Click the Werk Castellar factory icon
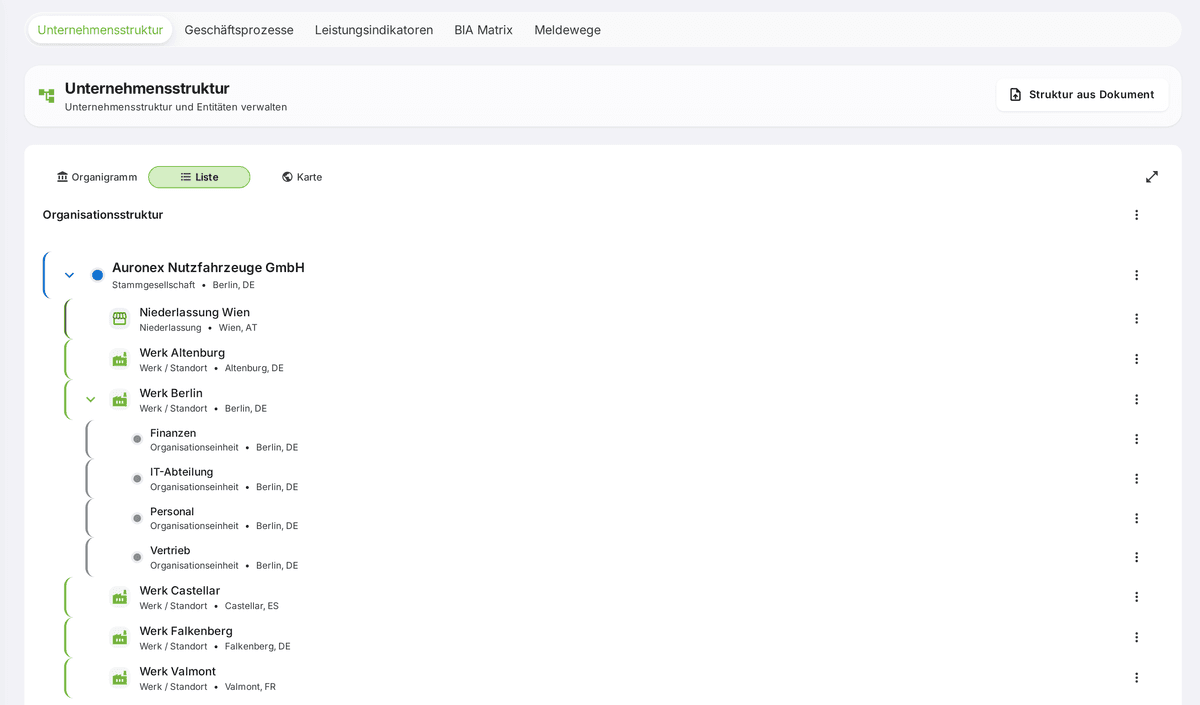The height and width of the screenshot is (705, 1200). pos(120,597)
